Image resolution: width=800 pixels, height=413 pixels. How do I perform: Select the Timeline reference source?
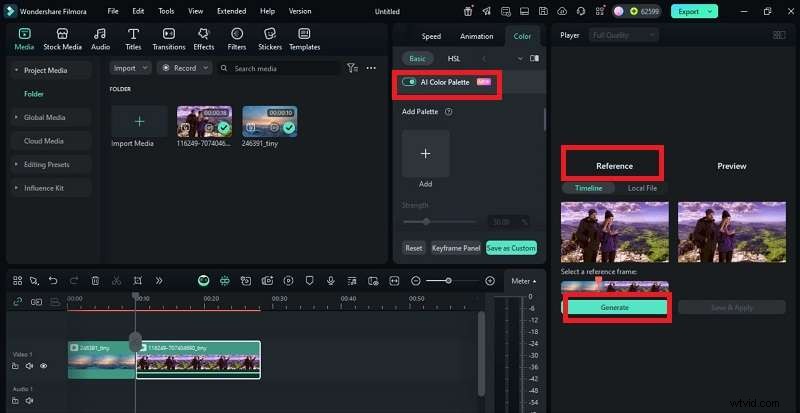tap(588, 188)
